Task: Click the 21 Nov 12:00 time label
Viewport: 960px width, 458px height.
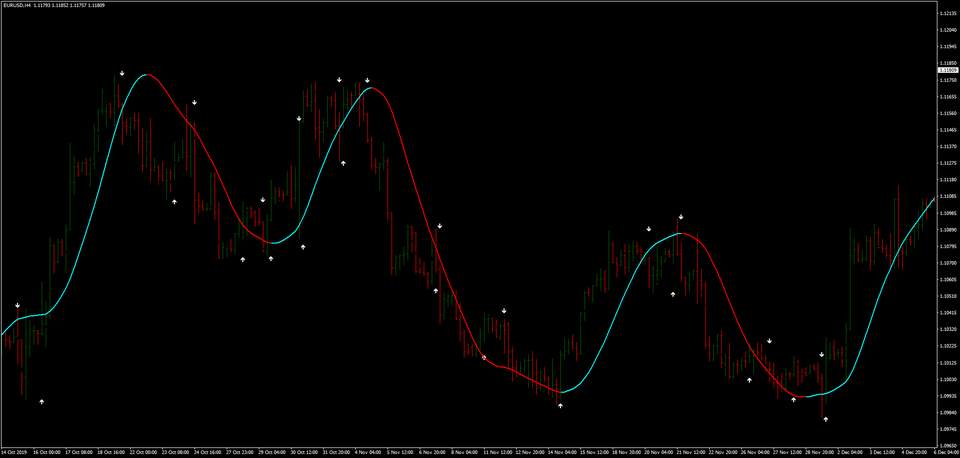Action: [x=691, y=452]
